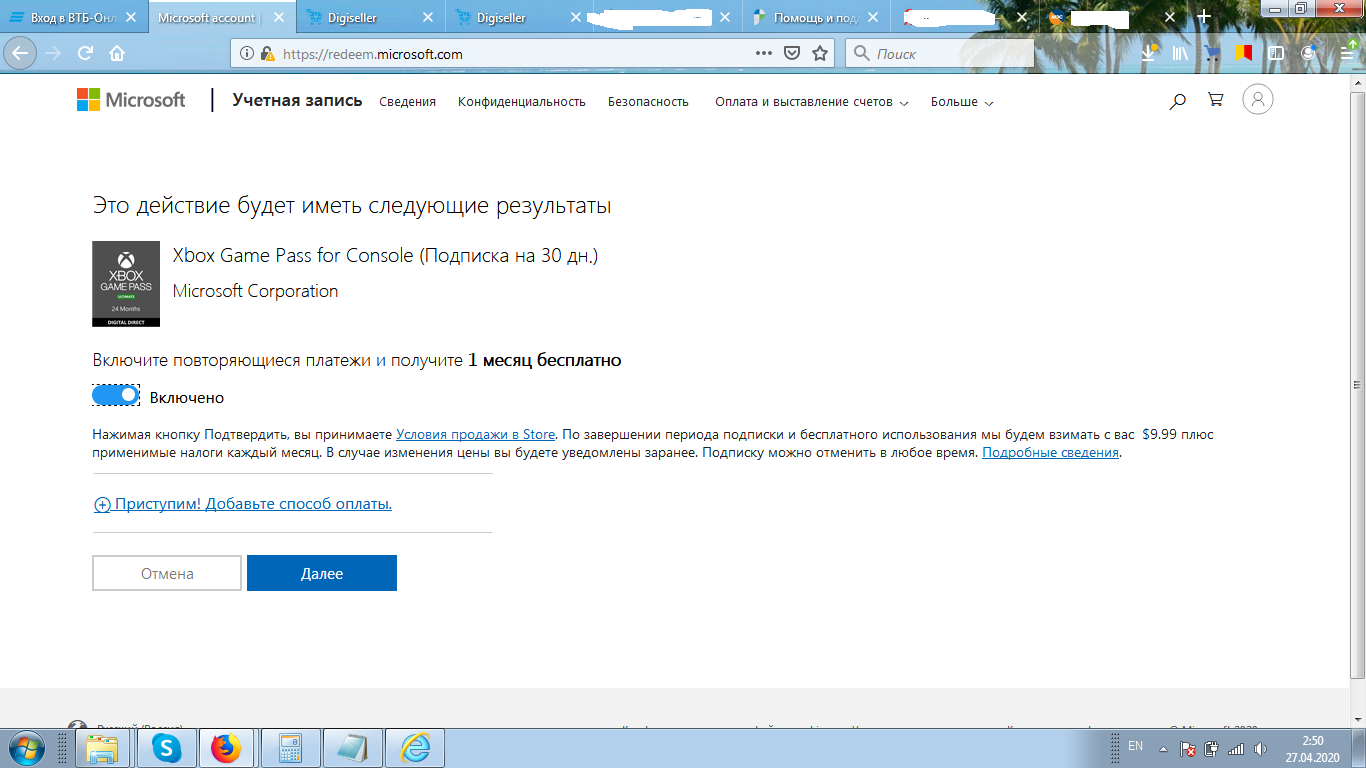Click the 'Далее' button

(x=322, y=573)
